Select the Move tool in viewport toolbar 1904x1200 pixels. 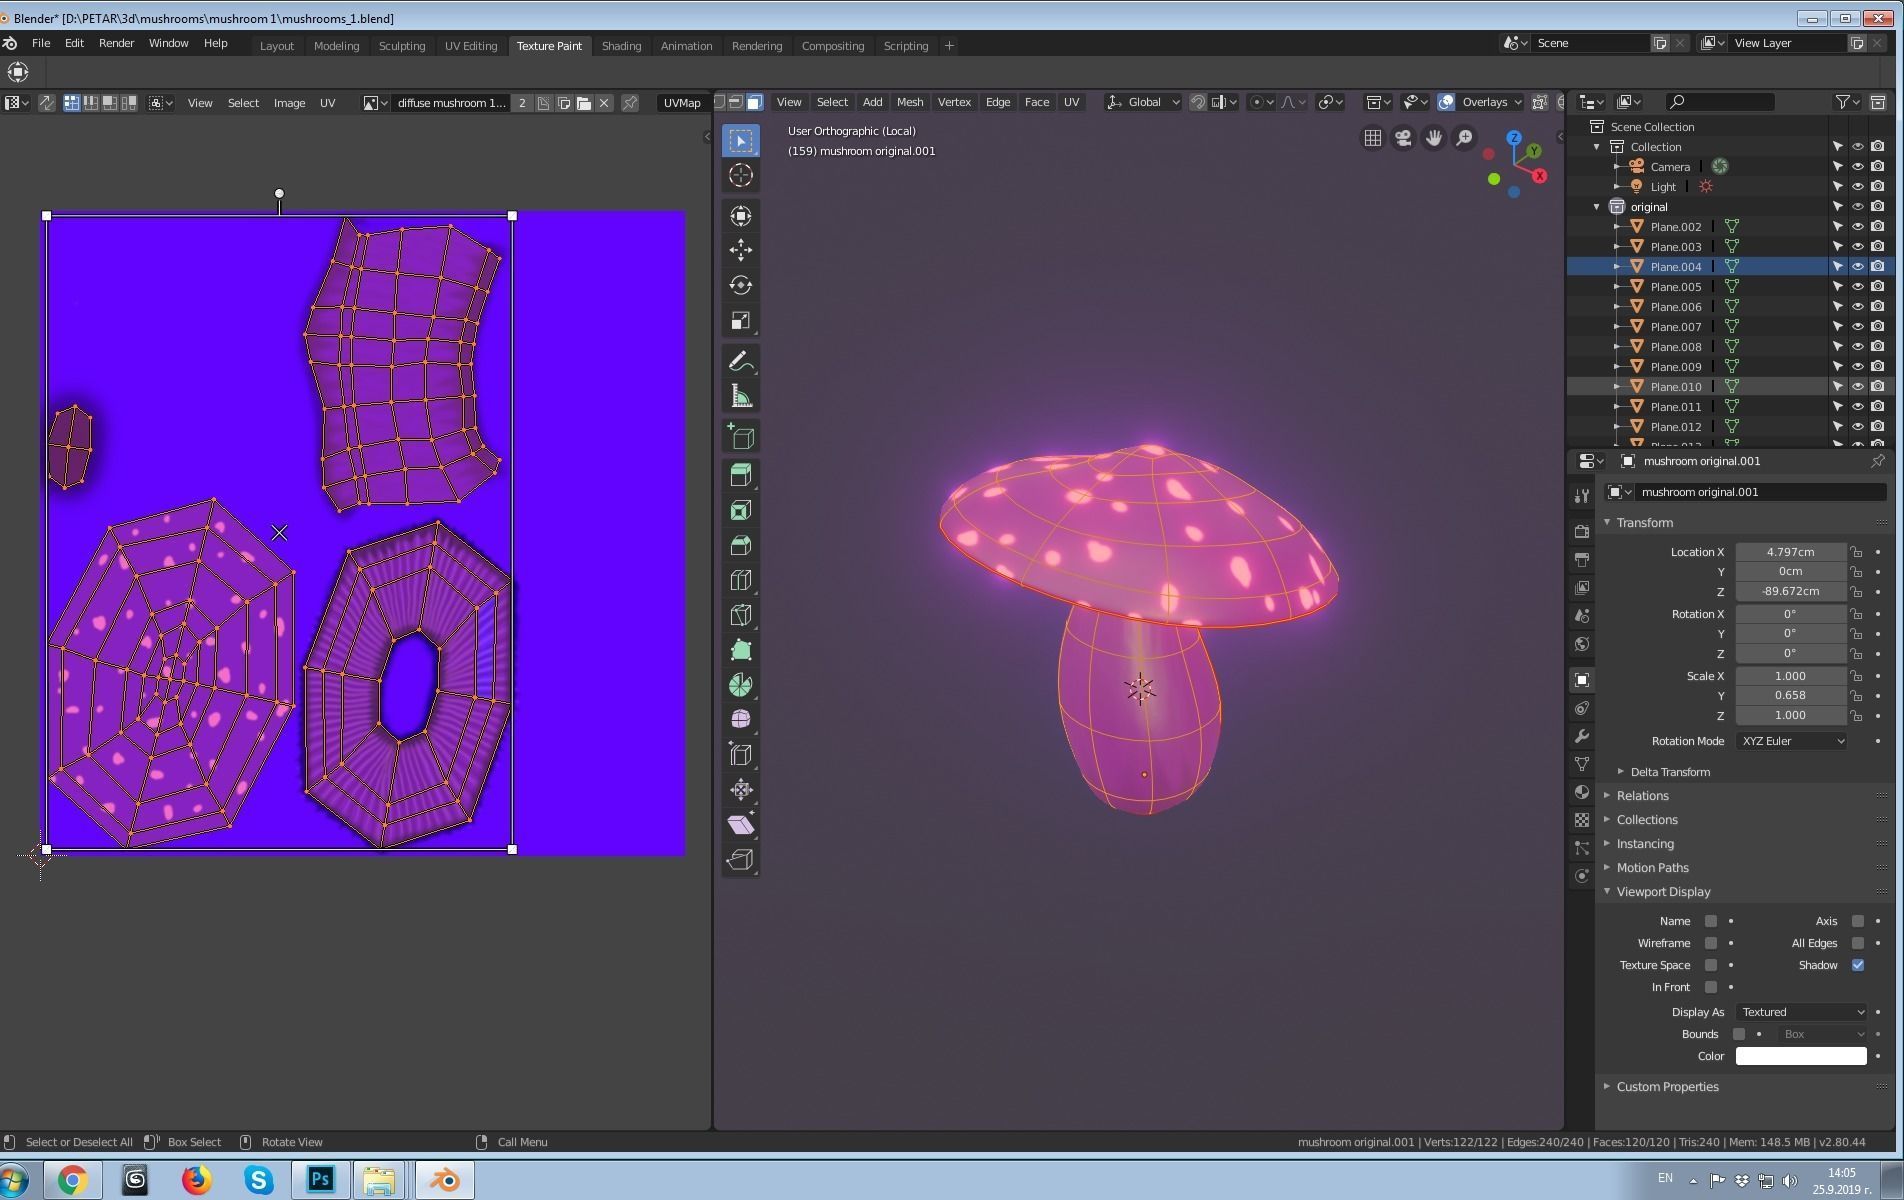coord(741,250)
